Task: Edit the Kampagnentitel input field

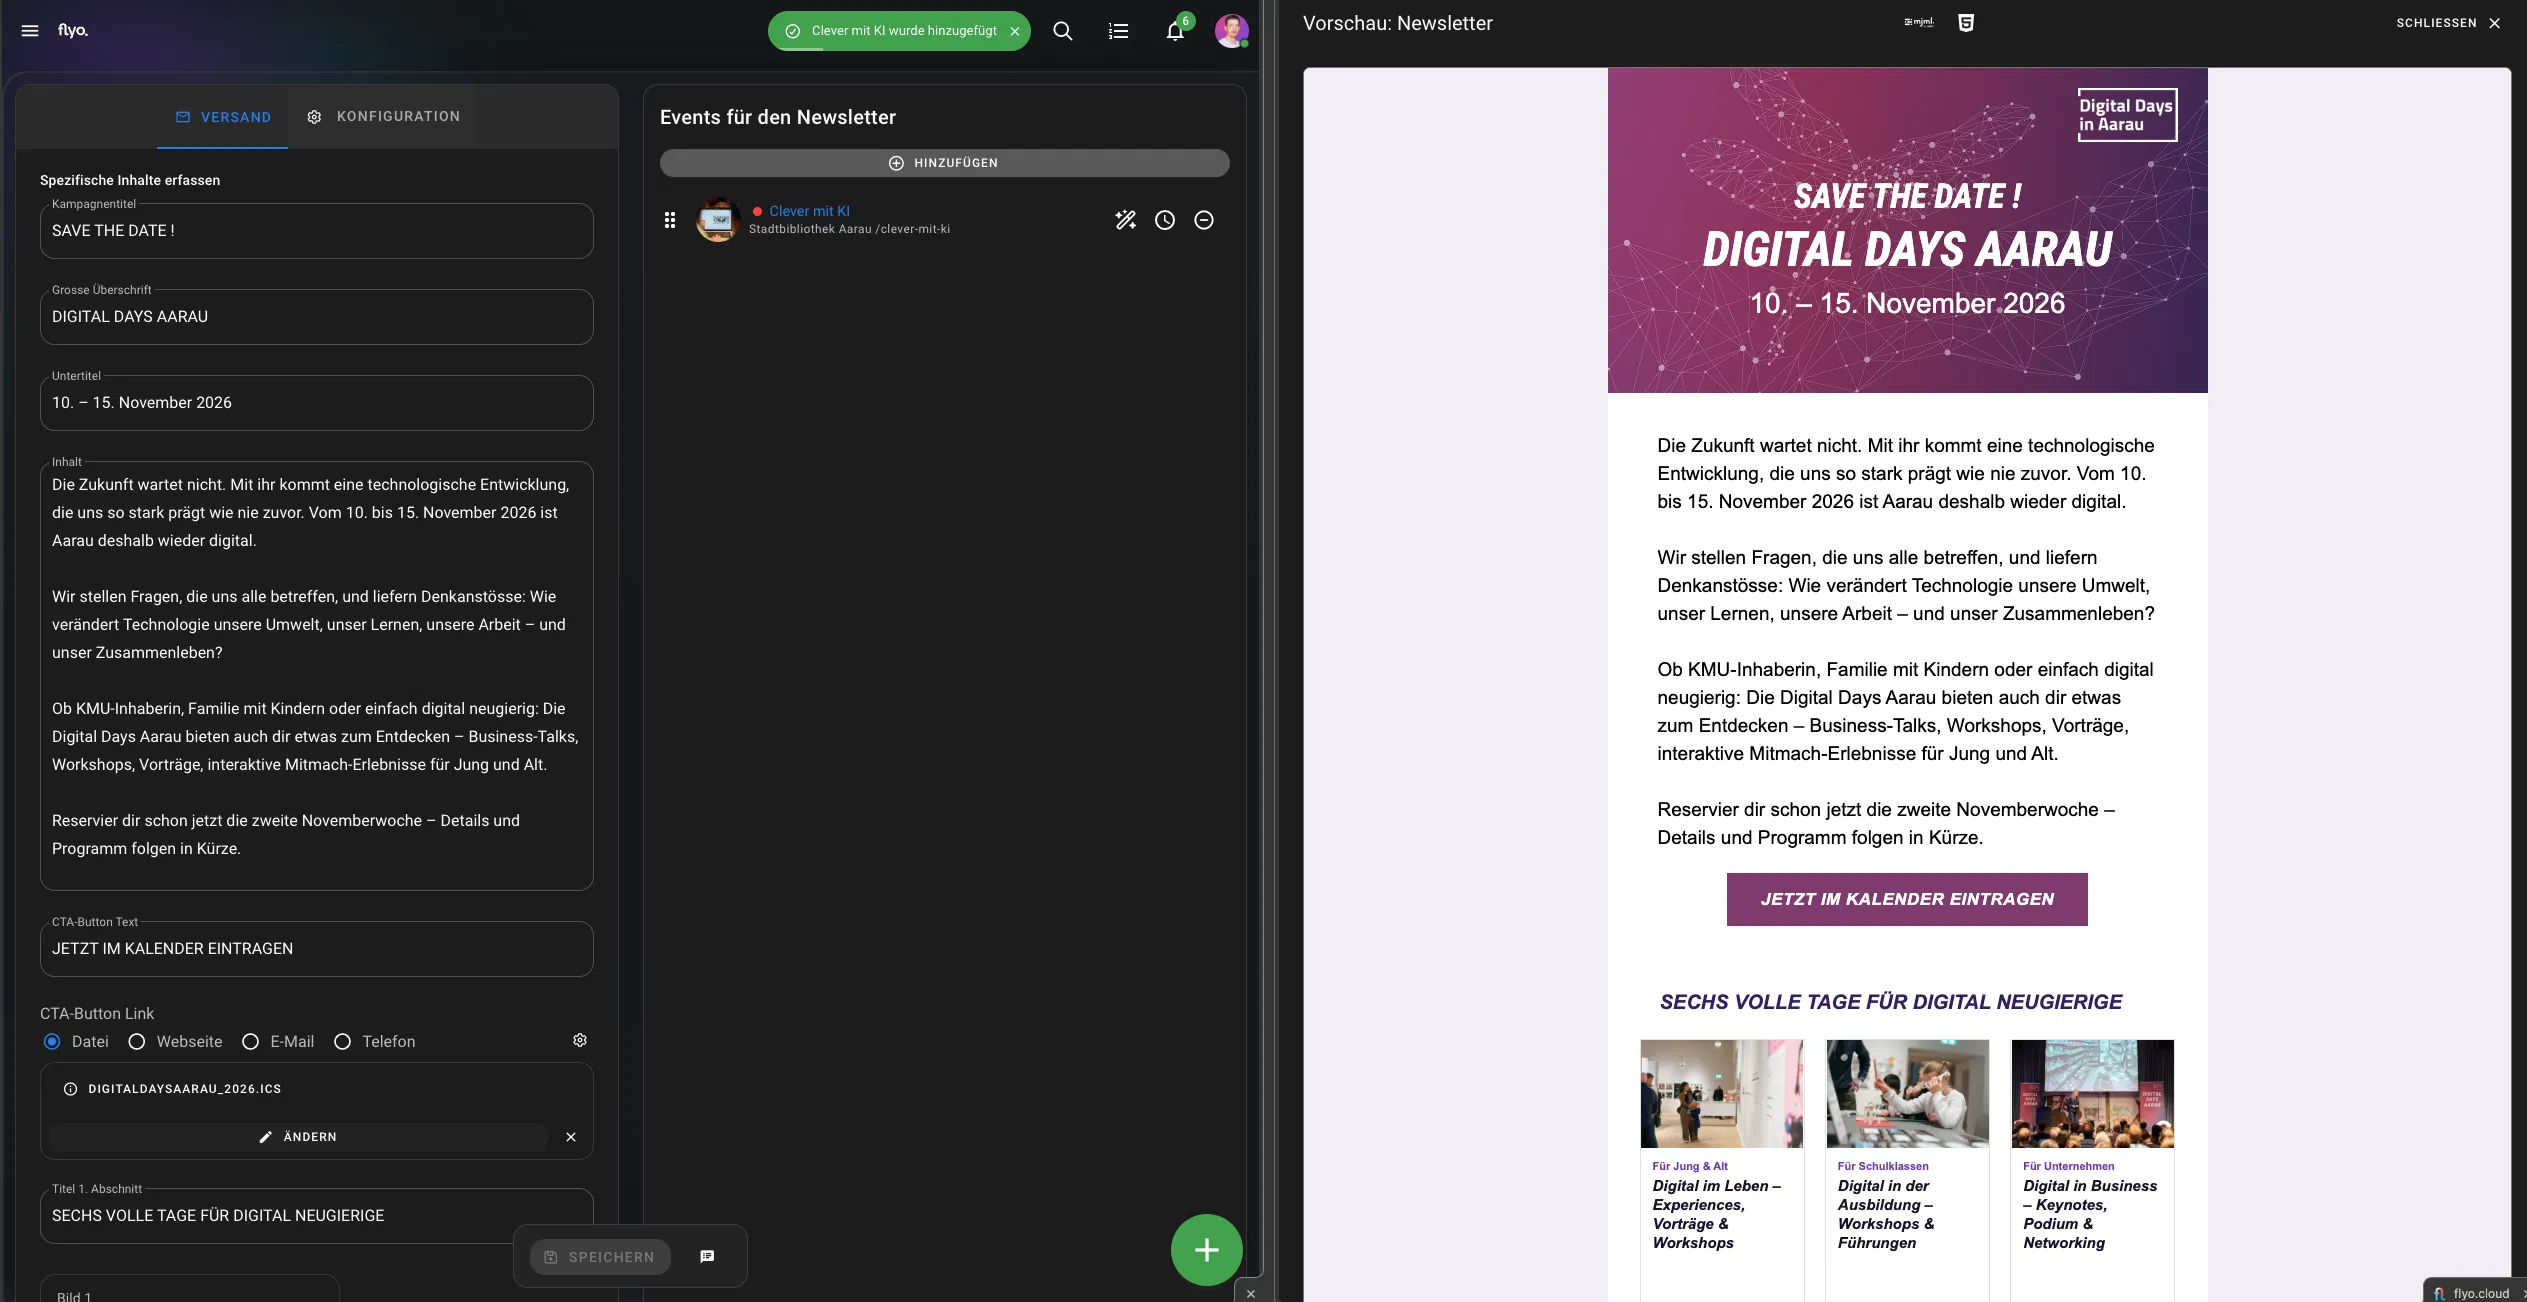Action: [317, 231]
